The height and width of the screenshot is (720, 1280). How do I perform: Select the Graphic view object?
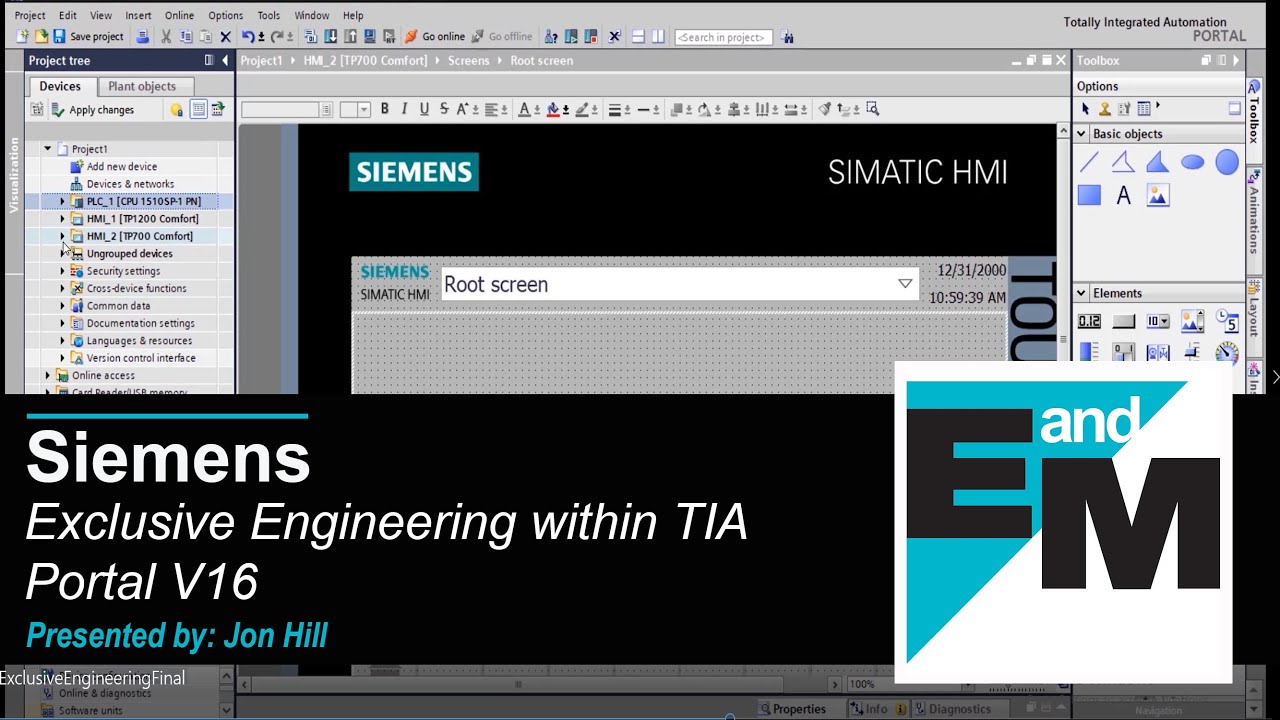coord(1157,196)
